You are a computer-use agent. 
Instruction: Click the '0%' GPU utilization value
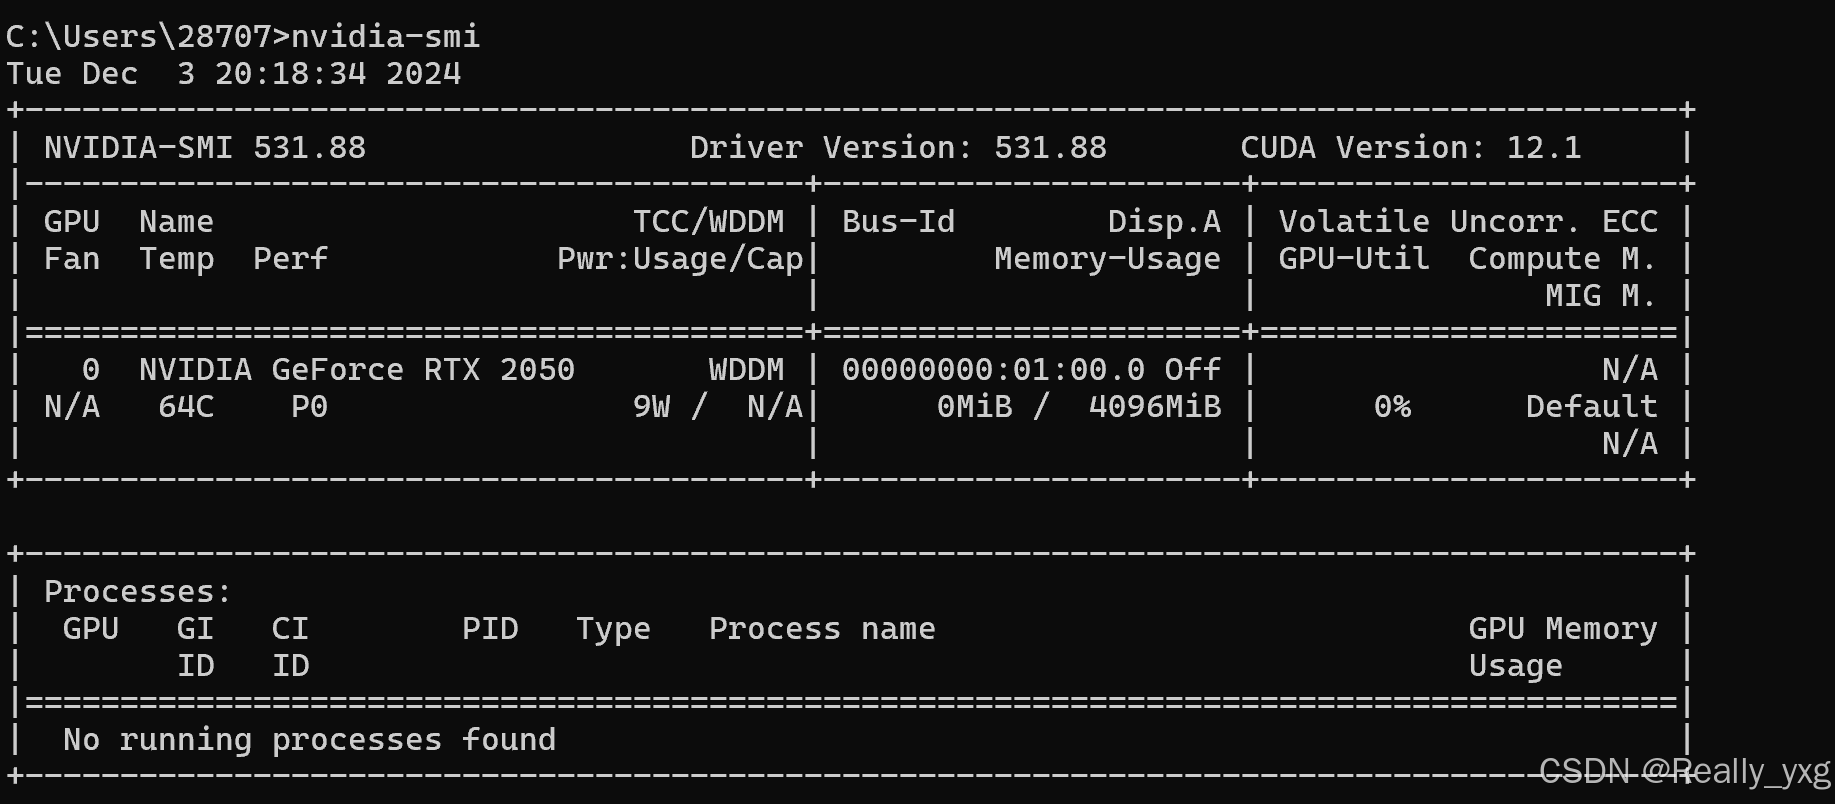point(1392,407)
